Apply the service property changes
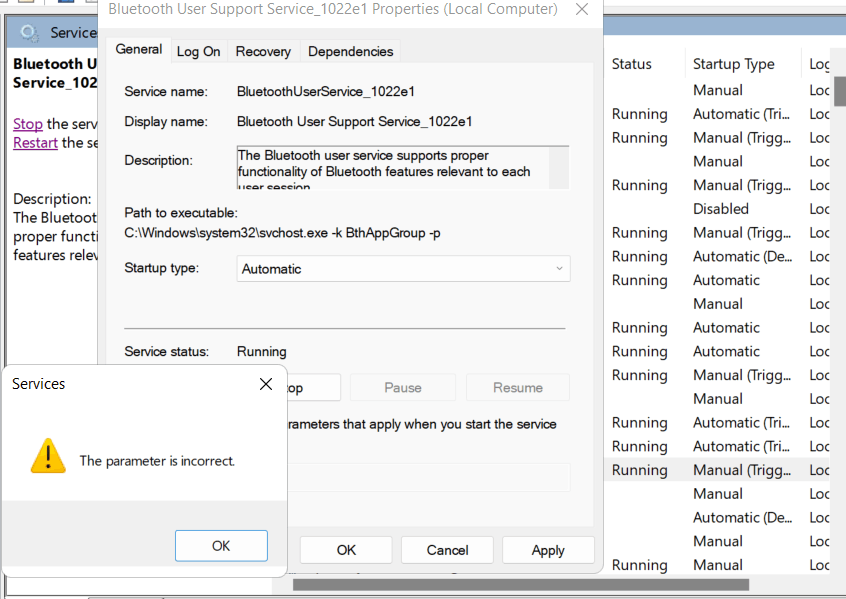The height and width of the screenshot is (599, 846). 548,550
